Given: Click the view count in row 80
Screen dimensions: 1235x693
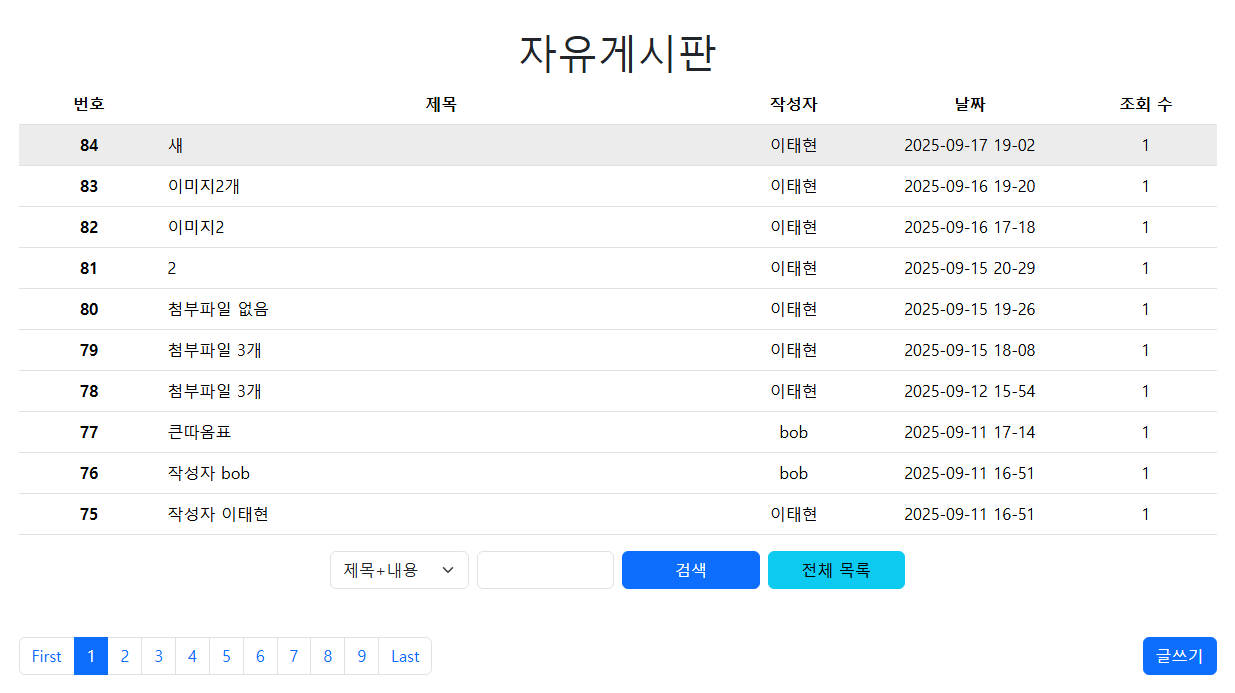Looking at the screenshot, I should pyautogui.click(x=1146, y=309).
